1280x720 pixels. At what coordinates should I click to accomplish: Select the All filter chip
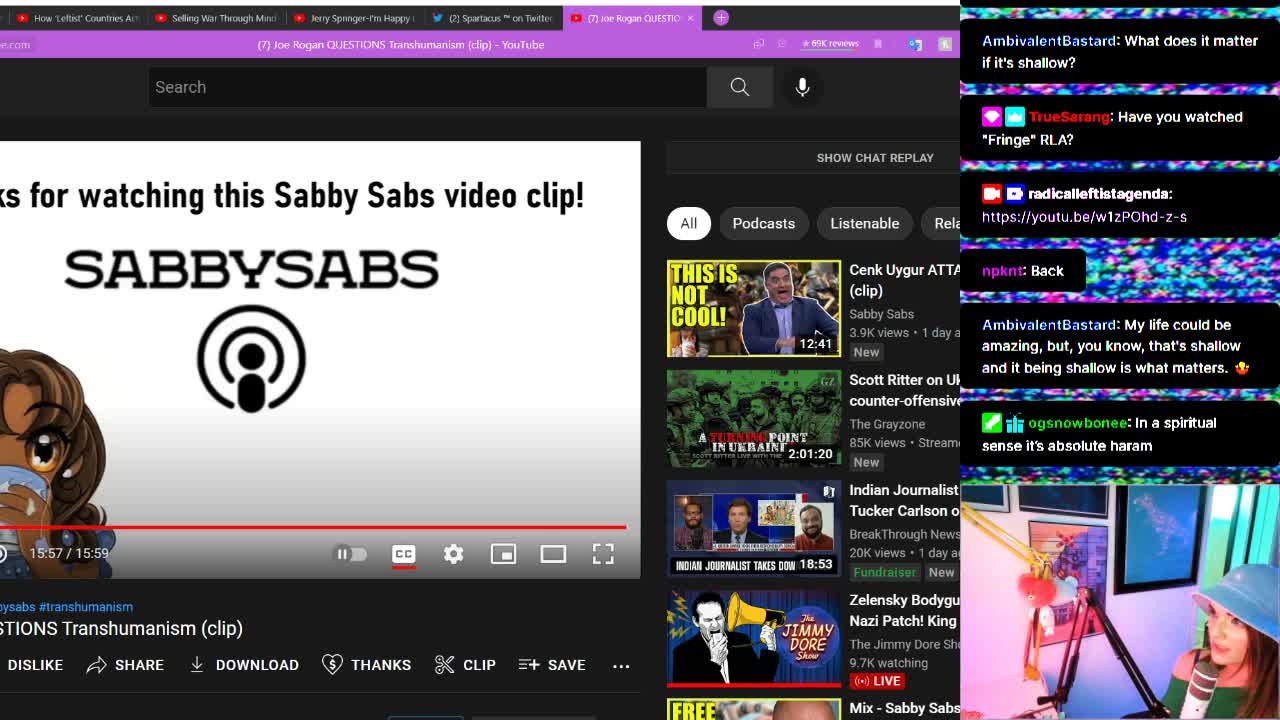pyautogui.click(x=689, y=223)
